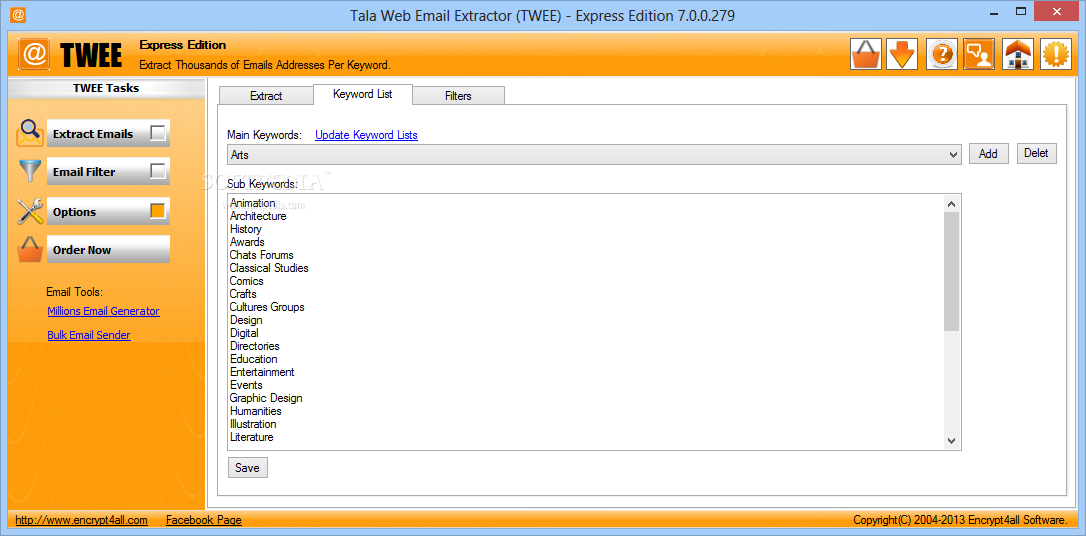Select the History sub keyword
Image resolution: width=1086 pixels, height=536 pixels.
point(245,229)
